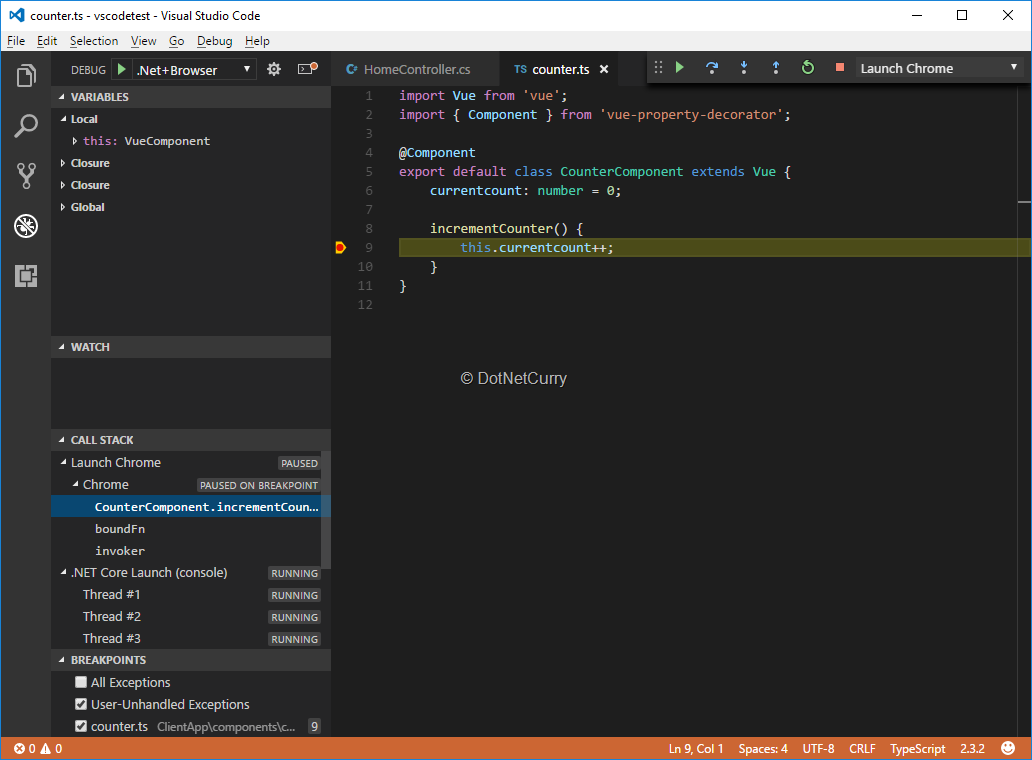Open the File menu
The height and width of the screenshot is (760, 1032).
[16, 41]
